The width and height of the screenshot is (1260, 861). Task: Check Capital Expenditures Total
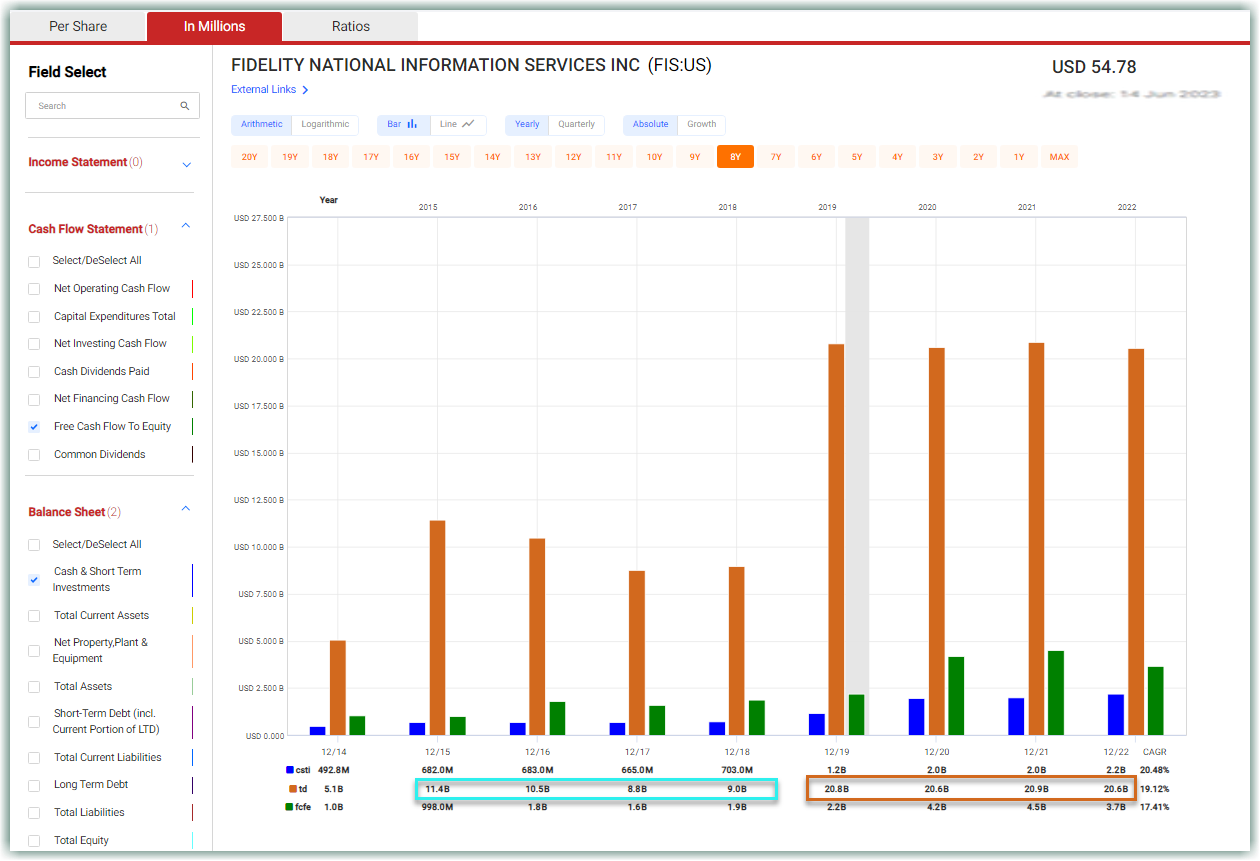pyautogui.click(x=34, y=317)
